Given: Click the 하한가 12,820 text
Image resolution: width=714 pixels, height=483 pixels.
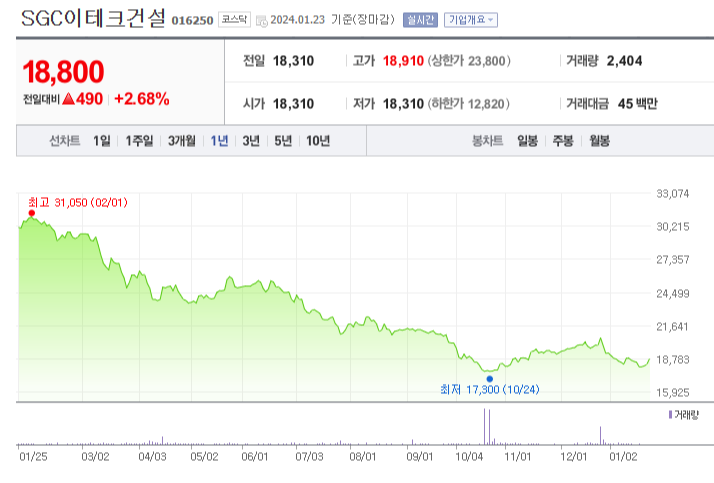Looking at the screenshot, I should coord(469,104).
